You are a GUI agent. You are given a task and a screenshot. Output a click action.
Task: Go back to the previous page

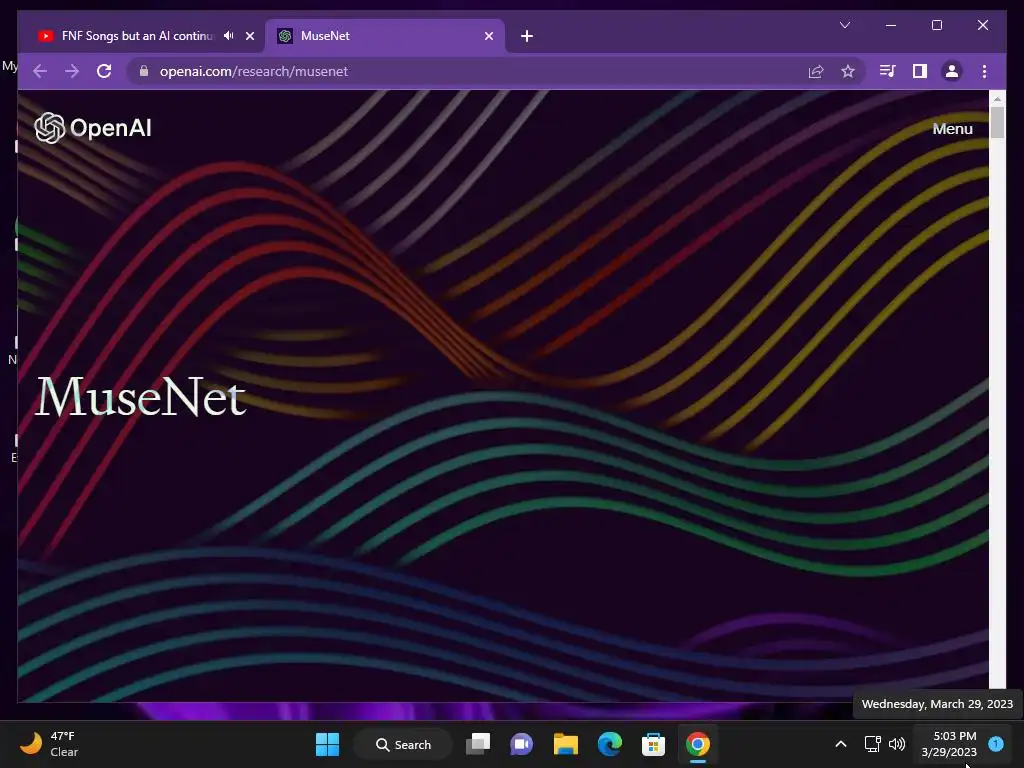coord(40,71)
